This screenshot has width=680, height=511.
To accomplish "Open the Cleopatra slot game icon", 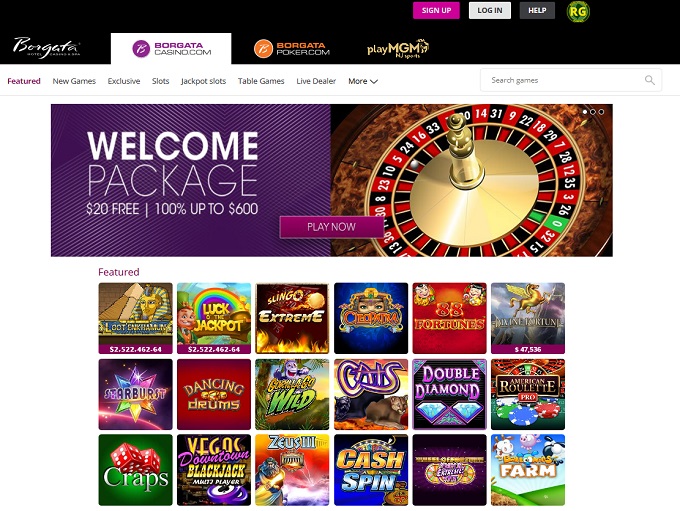I will (371, 318).
